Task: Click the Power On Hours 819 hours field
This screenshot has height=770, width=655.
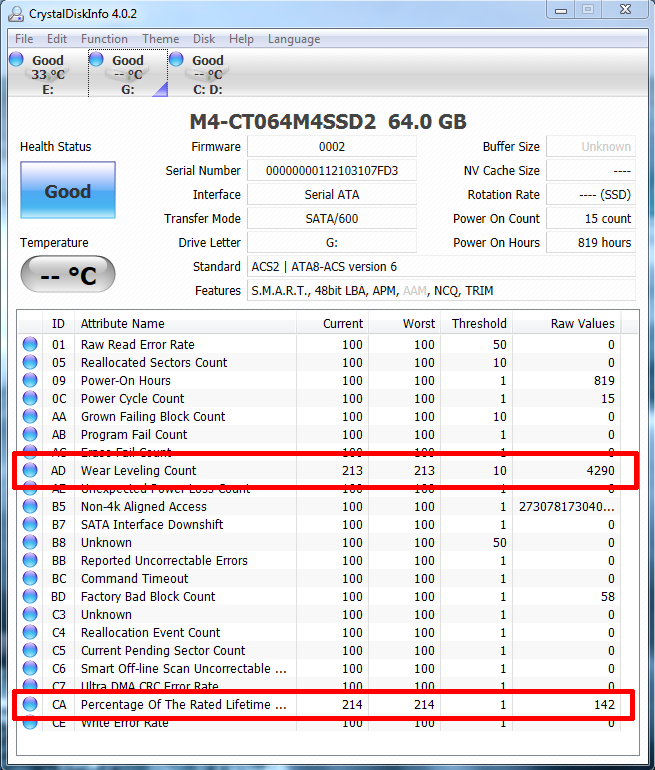Action: [x=591, y=243]
